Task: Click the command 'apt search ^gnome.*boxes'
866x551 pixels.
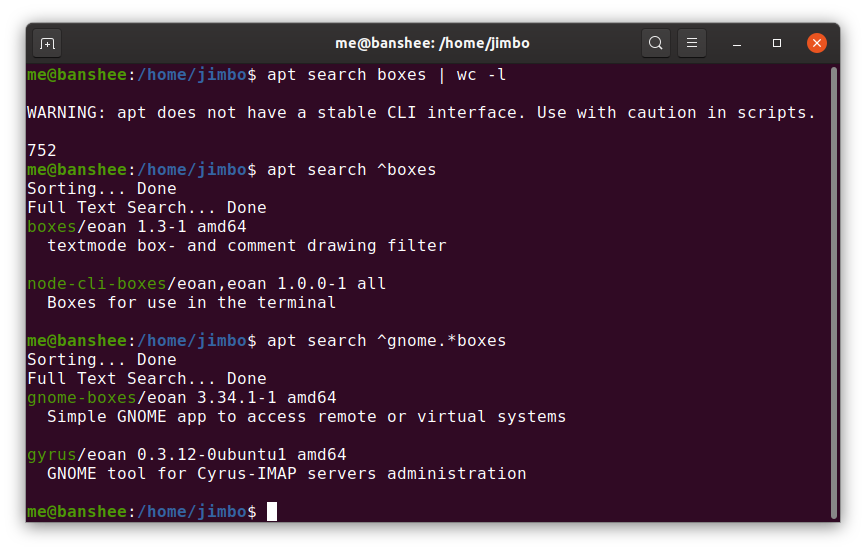Action: 386,341
